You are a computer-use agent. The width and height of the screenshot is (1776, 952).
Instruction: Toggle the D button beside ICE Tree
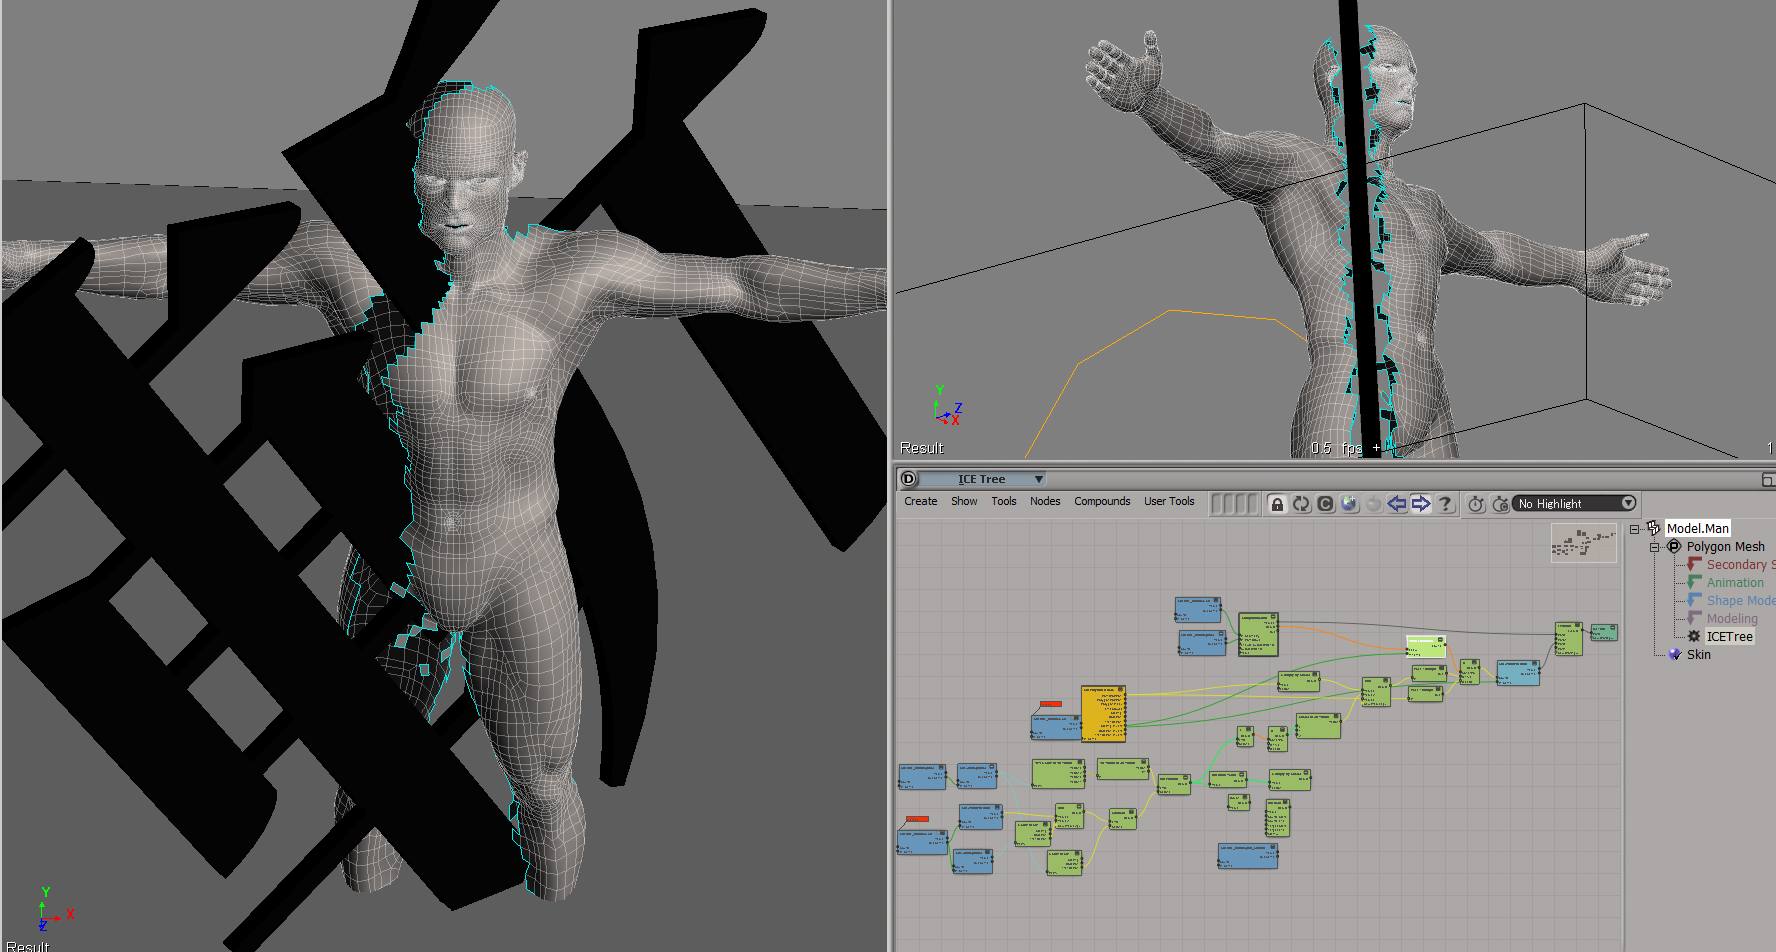[908, 479]
